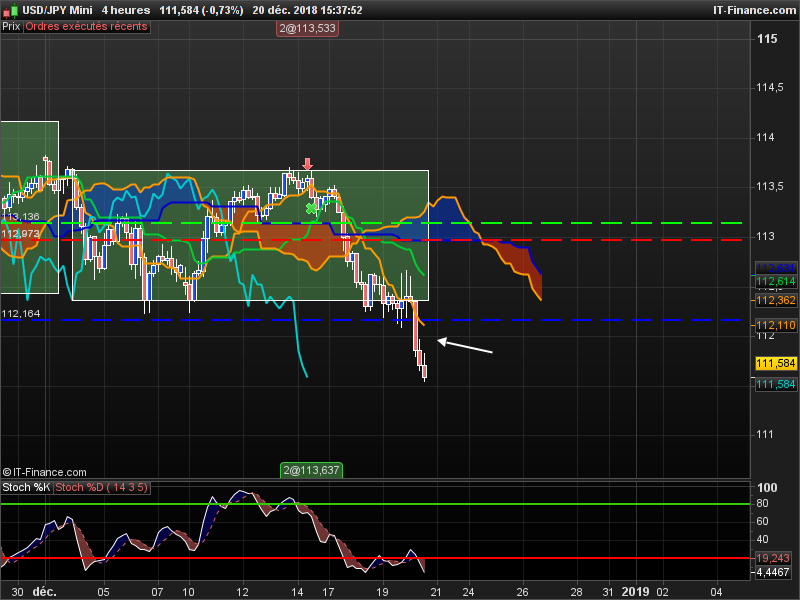The image size is (800, 600).
Task: Click the 112,973 level label
Action: pyautogui.click(x=20, y=234)
